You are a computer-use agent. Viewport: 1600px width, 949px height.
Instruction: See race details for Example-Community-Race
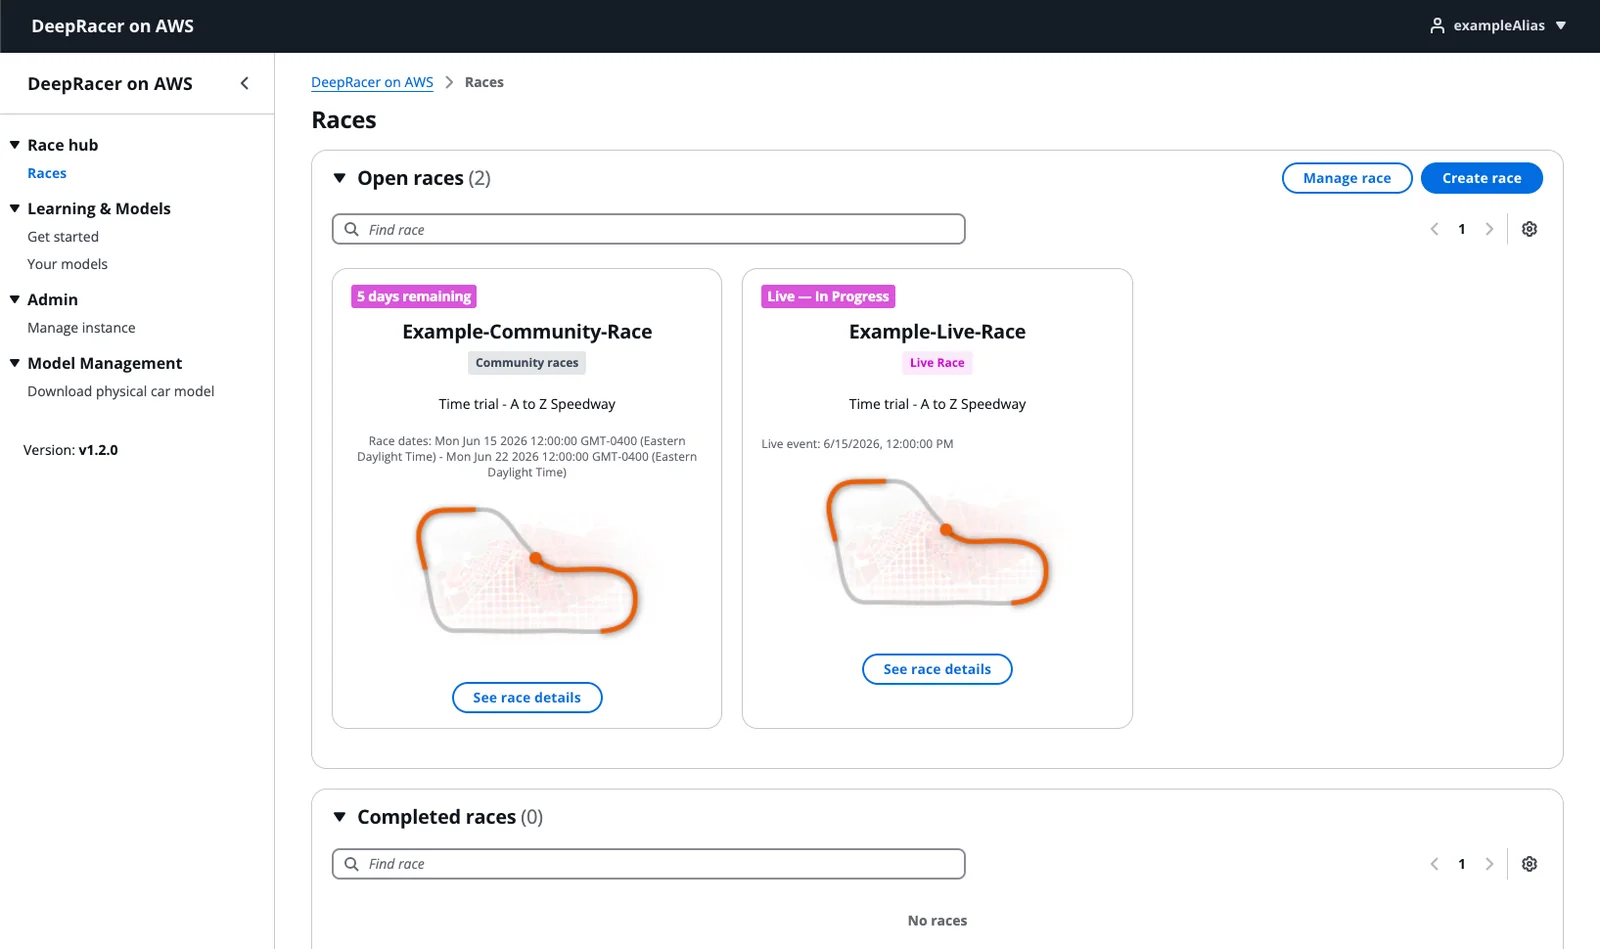527,698
